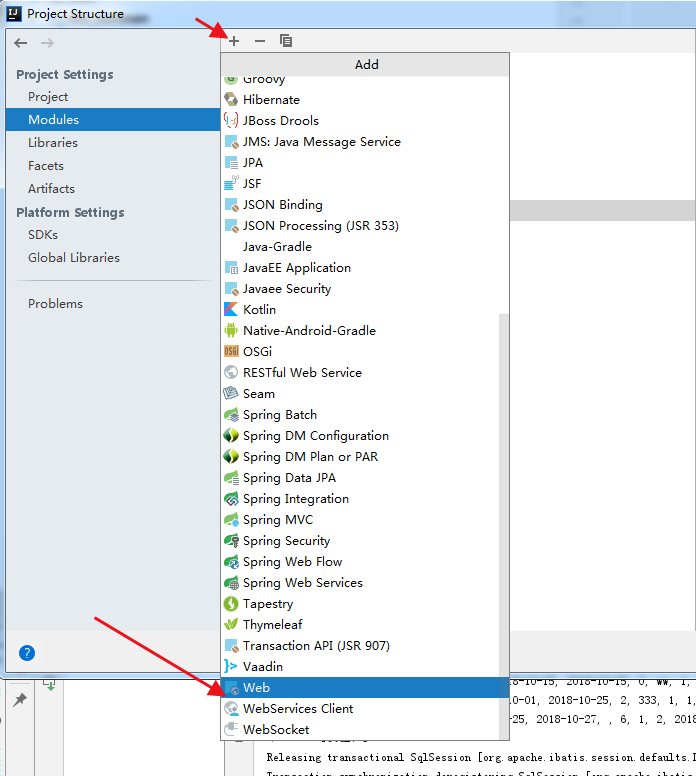Click the Spring DM Configuration icon

(231, 436)
